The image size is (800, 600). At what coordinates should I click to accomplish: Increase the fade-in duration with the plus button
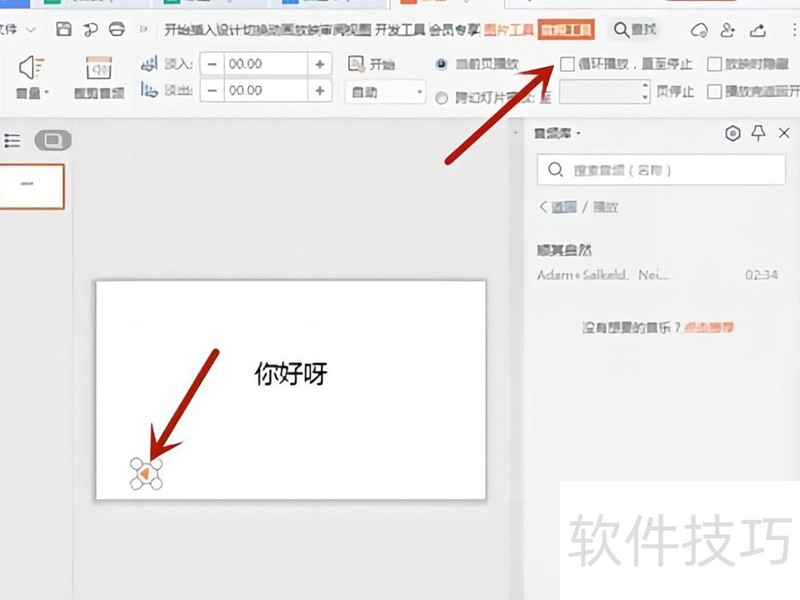click(x=320, y=64)
